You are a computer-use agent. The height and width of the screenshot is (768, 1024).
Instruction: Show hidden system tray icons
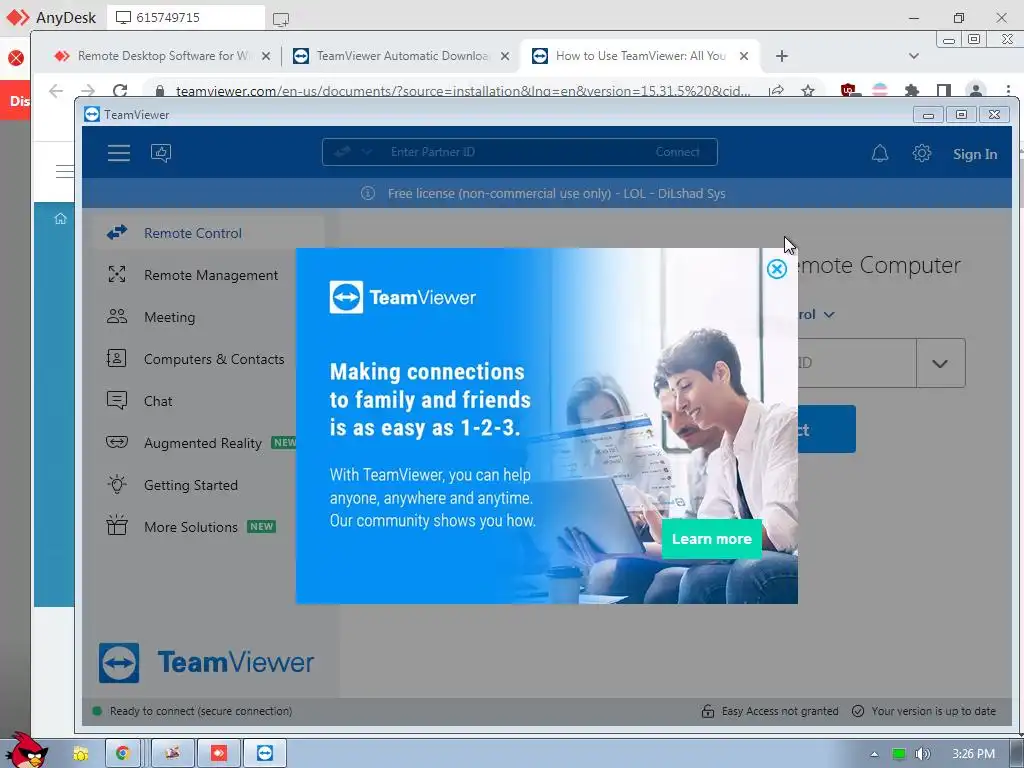tap(874, 754)
